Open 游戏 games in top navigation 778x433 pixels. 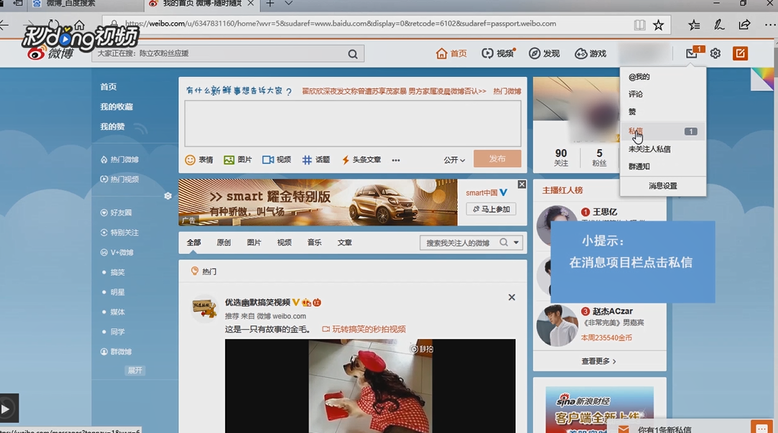point(590,54)
